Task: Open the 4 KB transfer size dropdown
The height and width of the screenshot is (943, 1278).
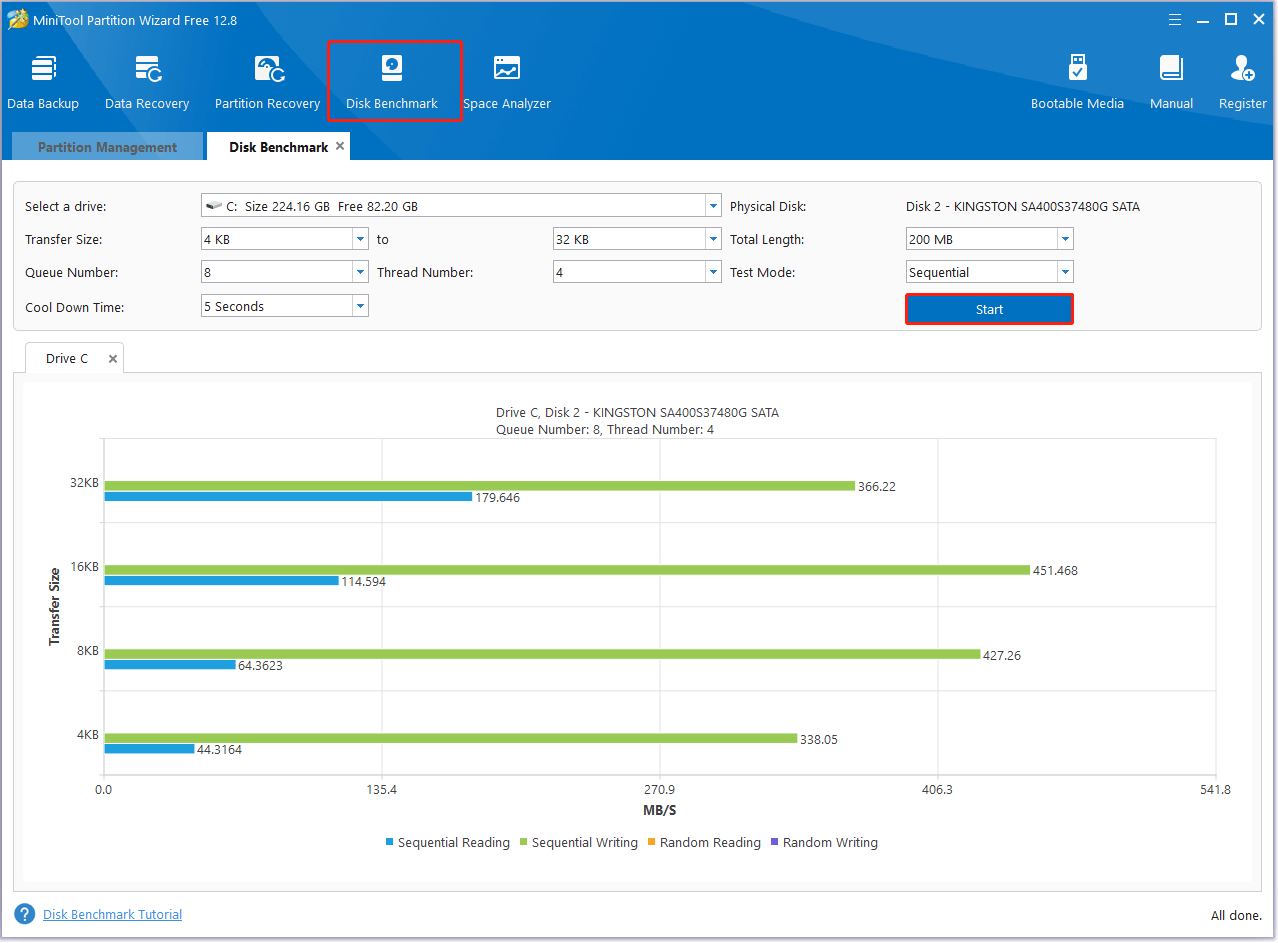Action: pyautogui.click(x=360, y=240)
